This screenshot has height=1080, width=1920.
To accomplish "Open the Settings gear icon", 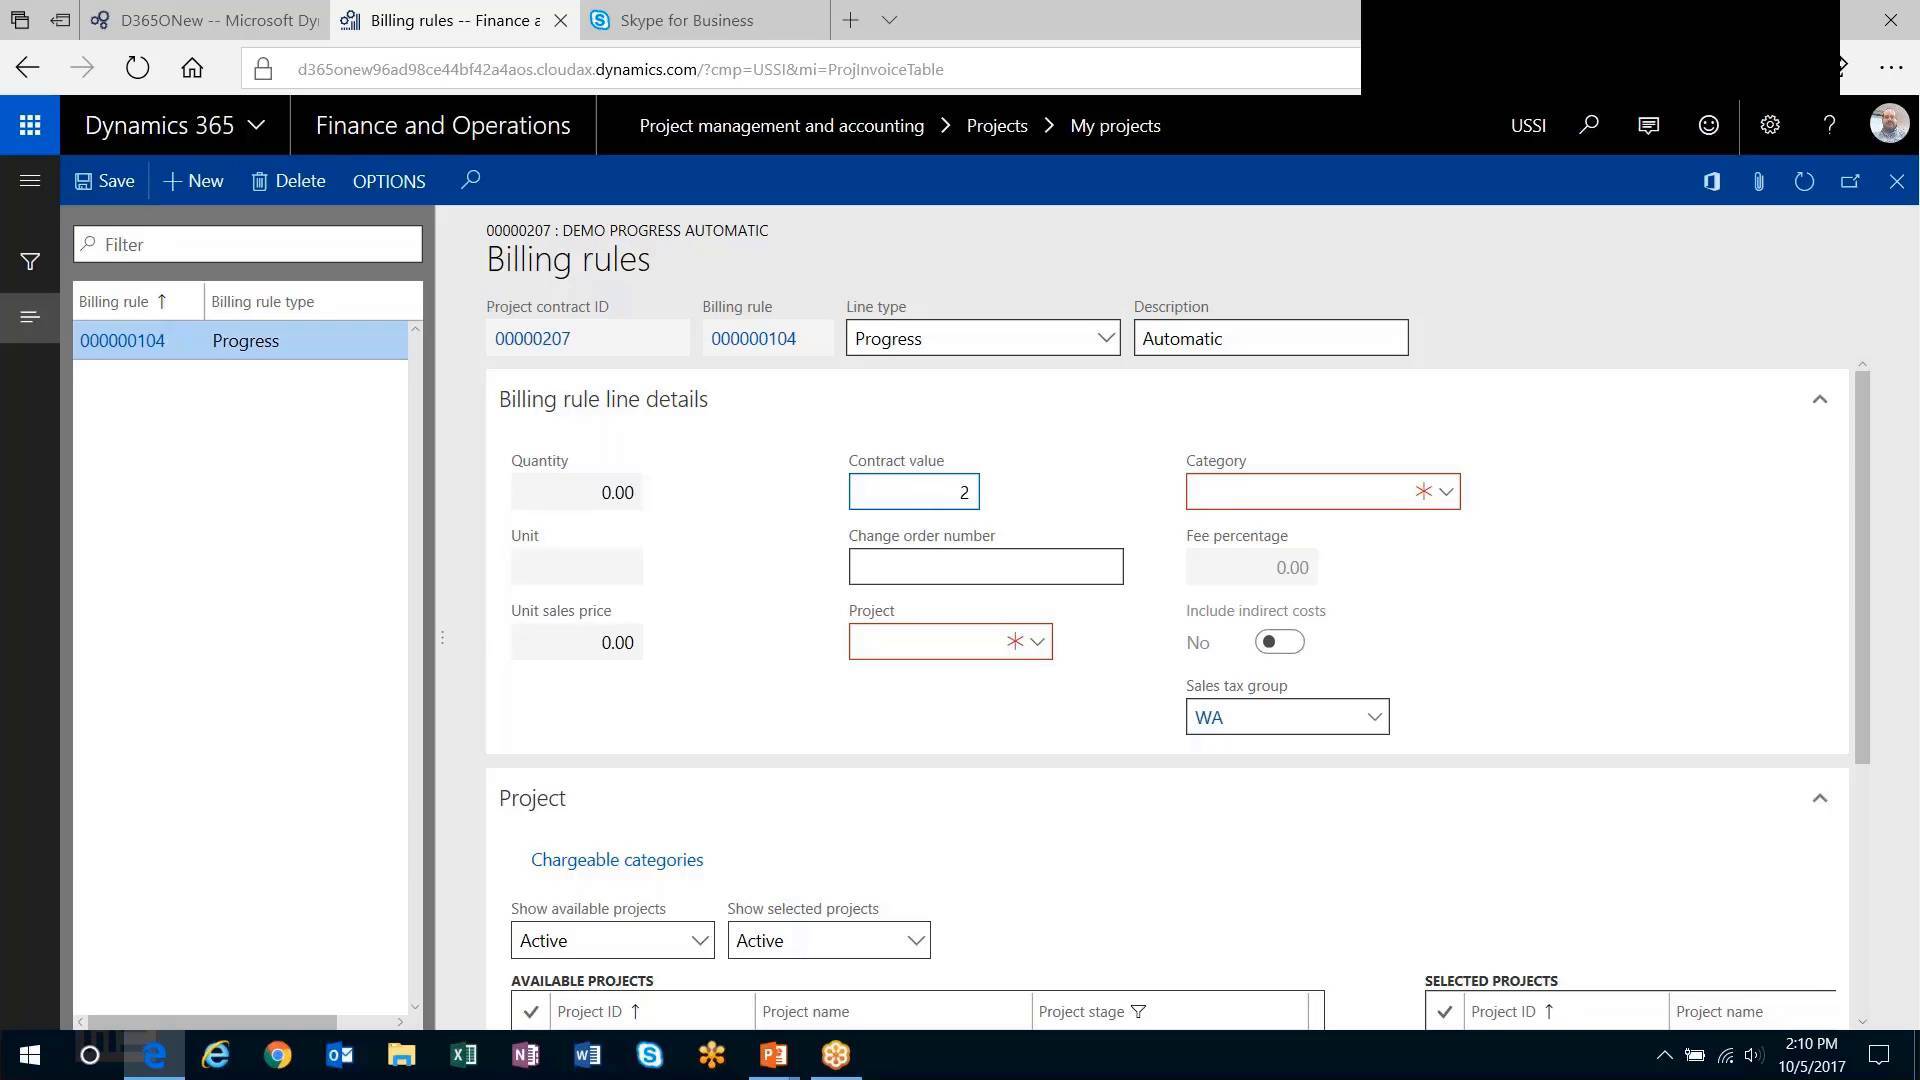I will (x=1769, y=125).
